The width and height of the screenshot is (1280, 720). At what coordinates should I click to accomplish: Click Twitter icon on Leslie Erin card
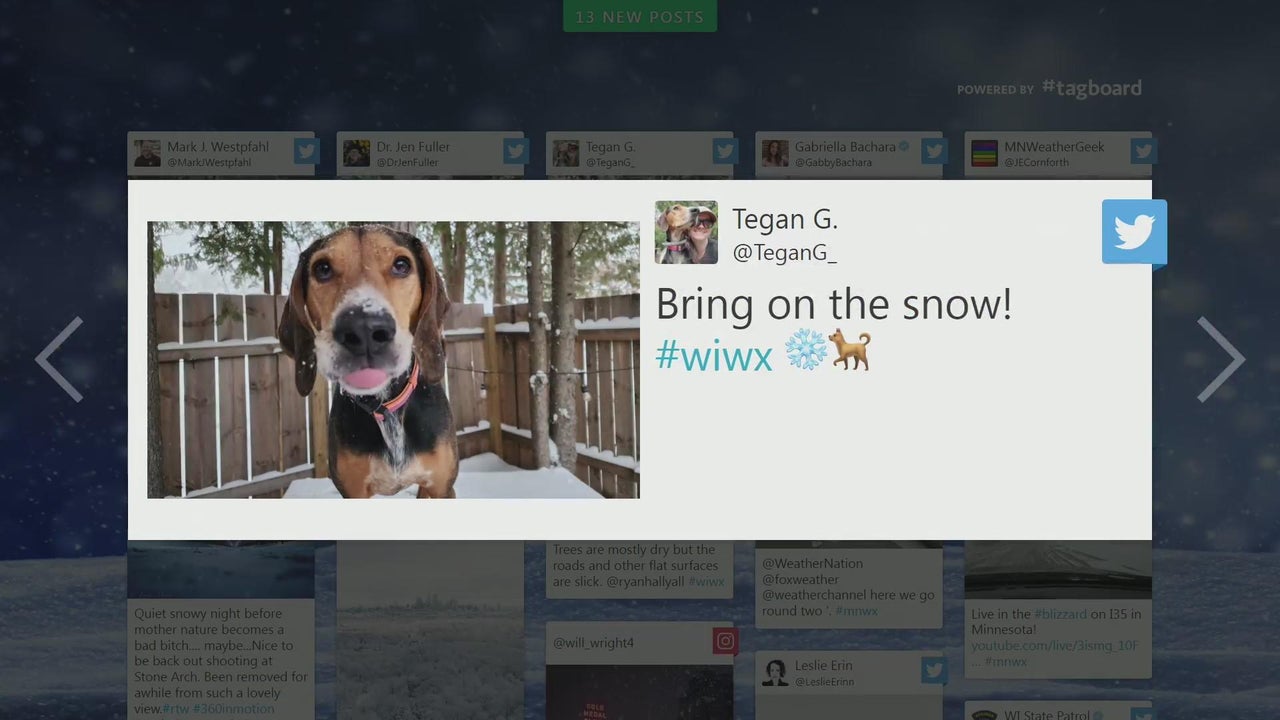point(934,670)
